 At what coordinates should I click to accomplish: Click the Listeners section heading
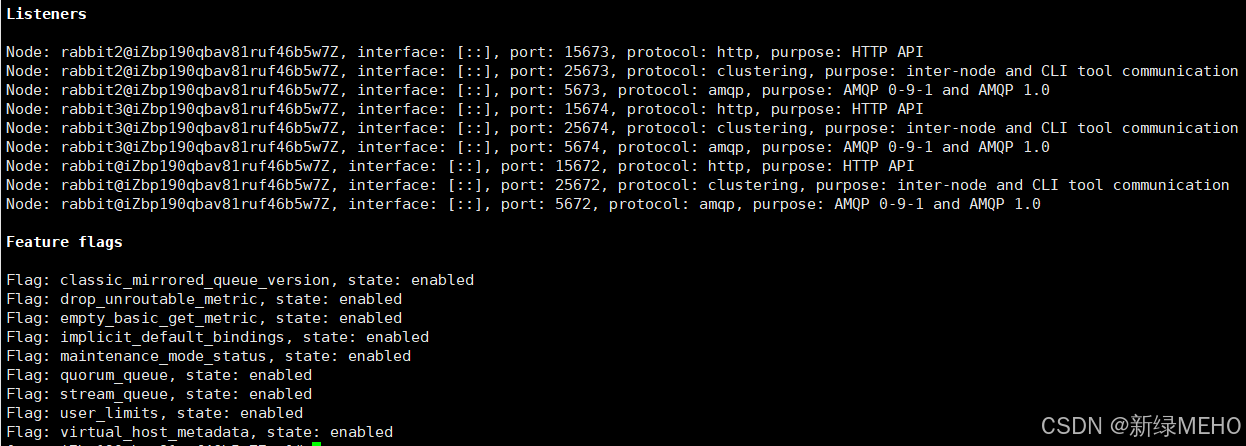(46, 14)
